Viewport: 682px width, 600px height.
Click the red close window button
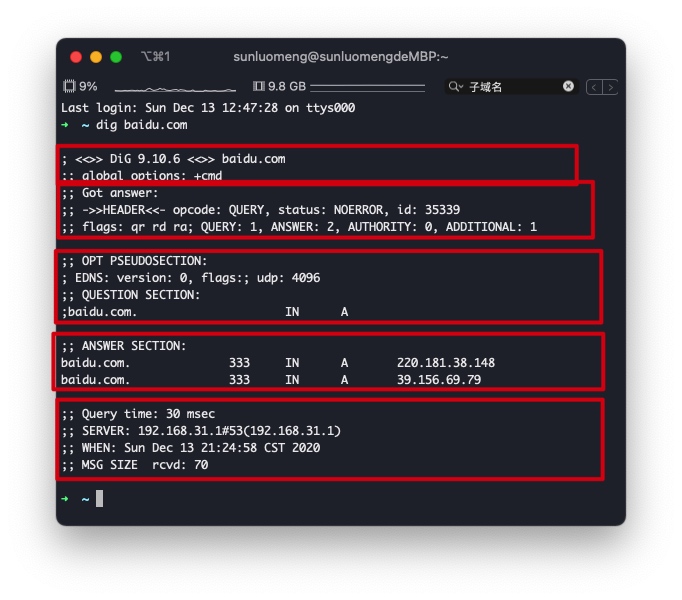[x=76, y=57]
